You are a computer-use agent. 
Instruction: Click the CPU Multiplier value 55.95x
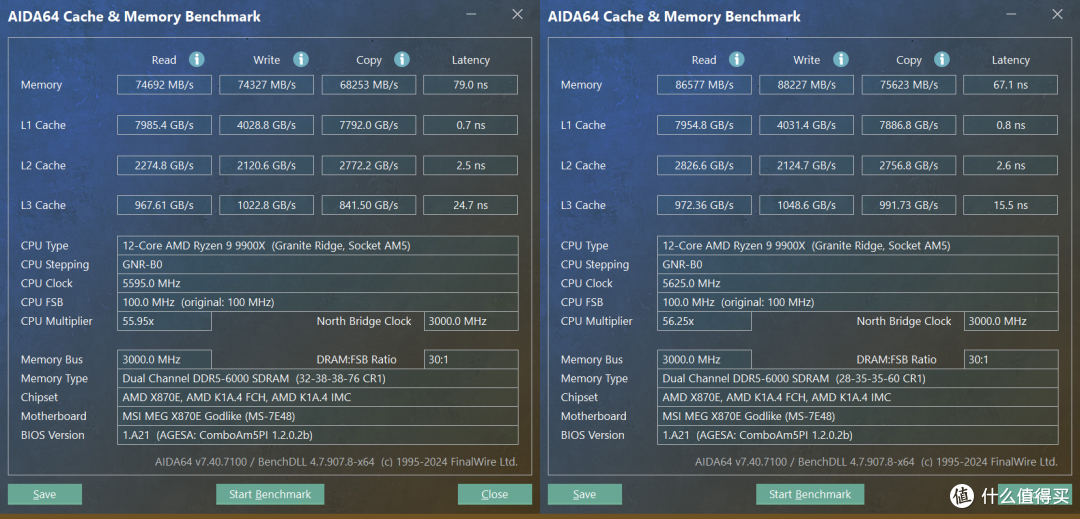(x=164, y=321)
